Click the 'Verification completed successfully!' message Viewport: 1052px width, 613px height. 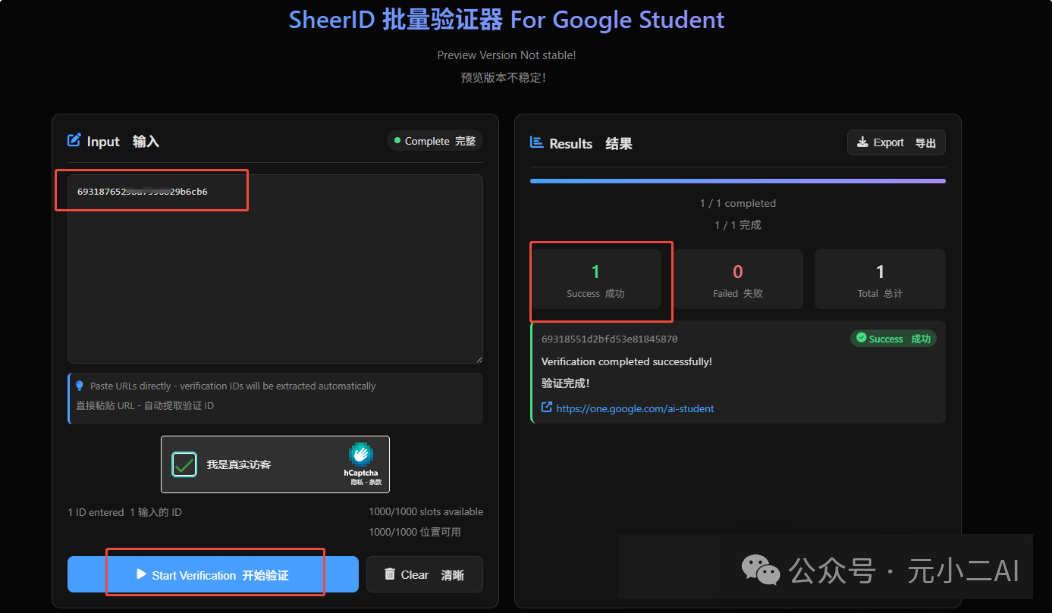click(x=627, y=361)
